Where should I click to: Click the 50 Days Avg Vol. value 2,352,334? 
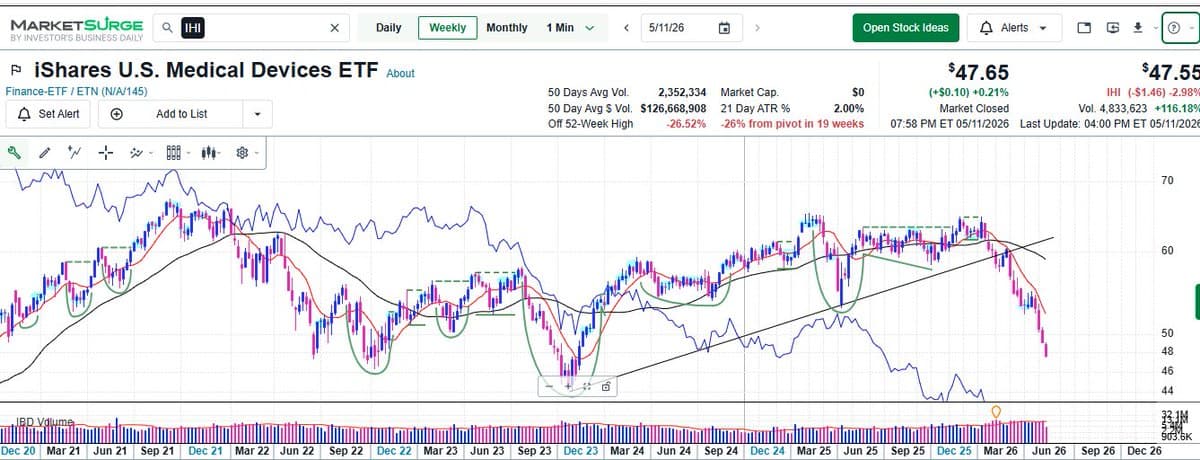click(682, 91)
